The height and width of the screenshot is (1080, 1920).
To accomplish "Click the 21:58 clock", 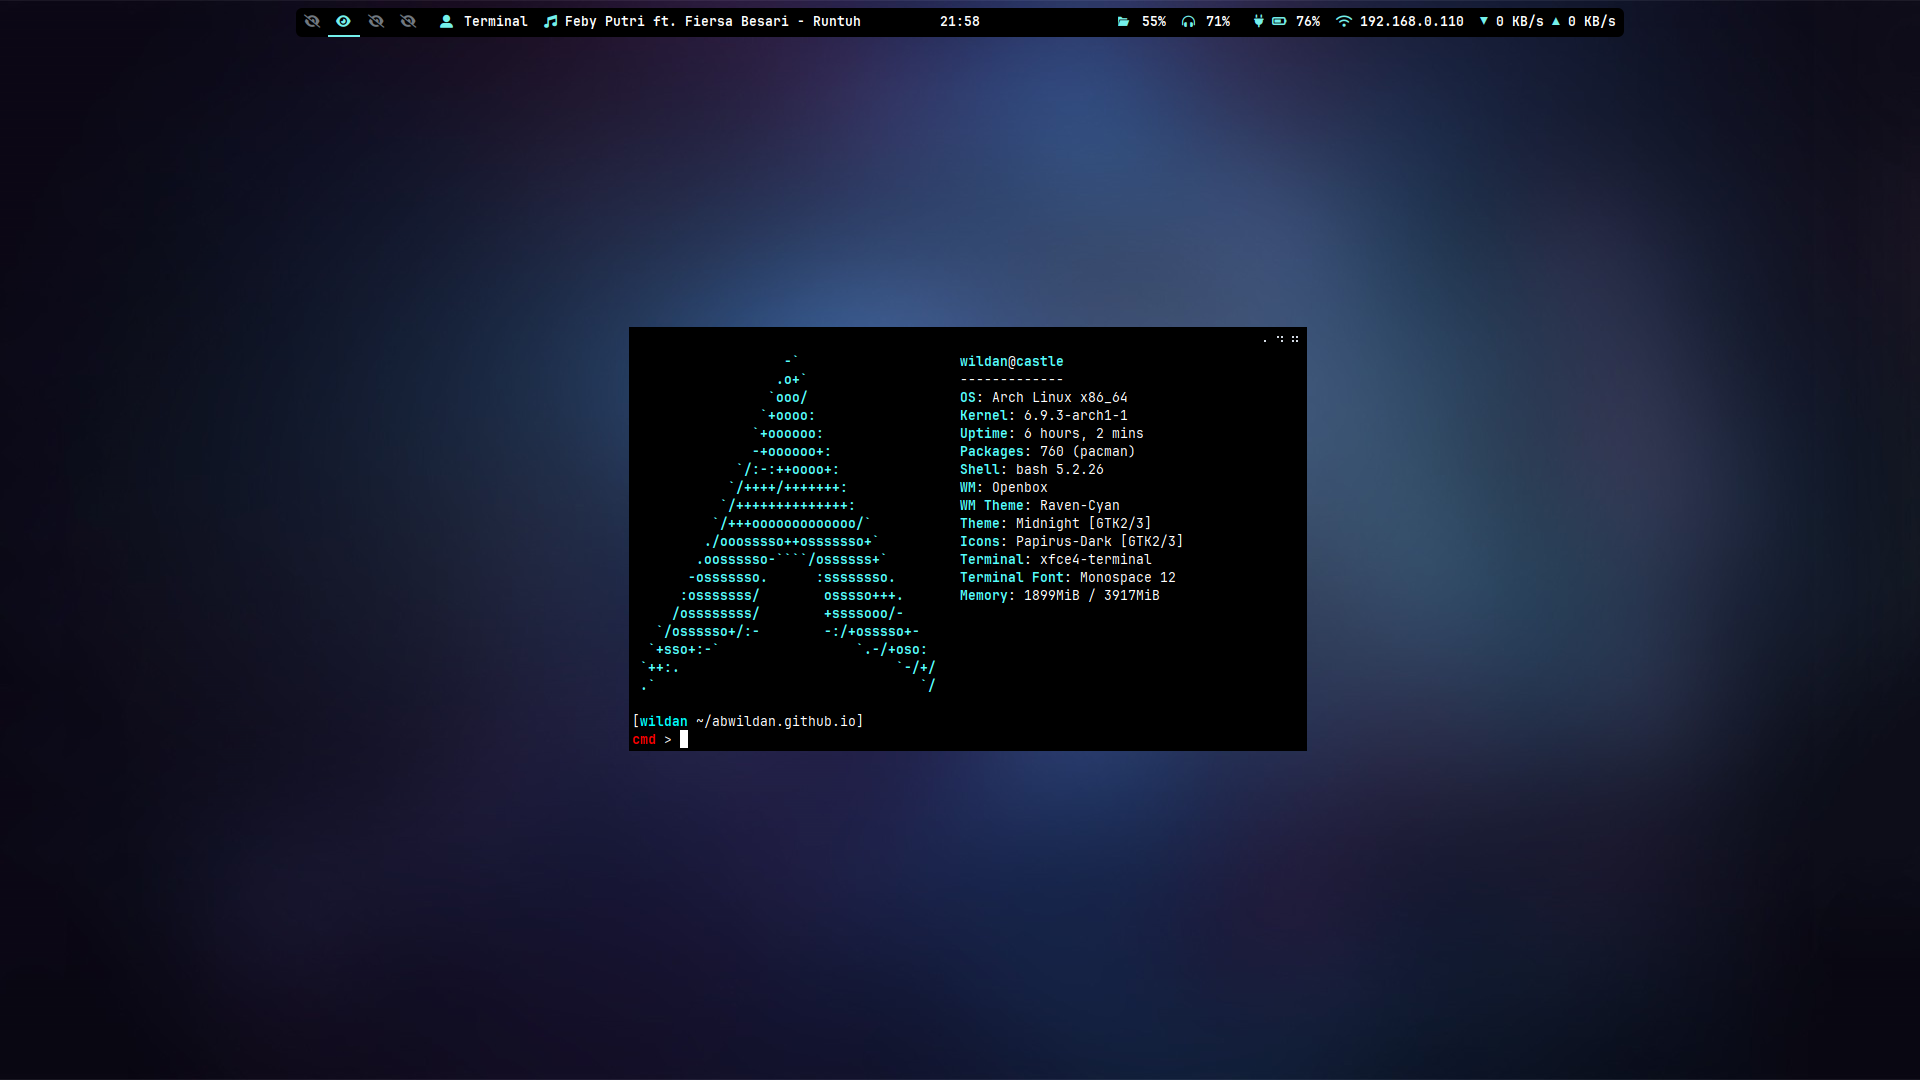I will coord(959,21).
